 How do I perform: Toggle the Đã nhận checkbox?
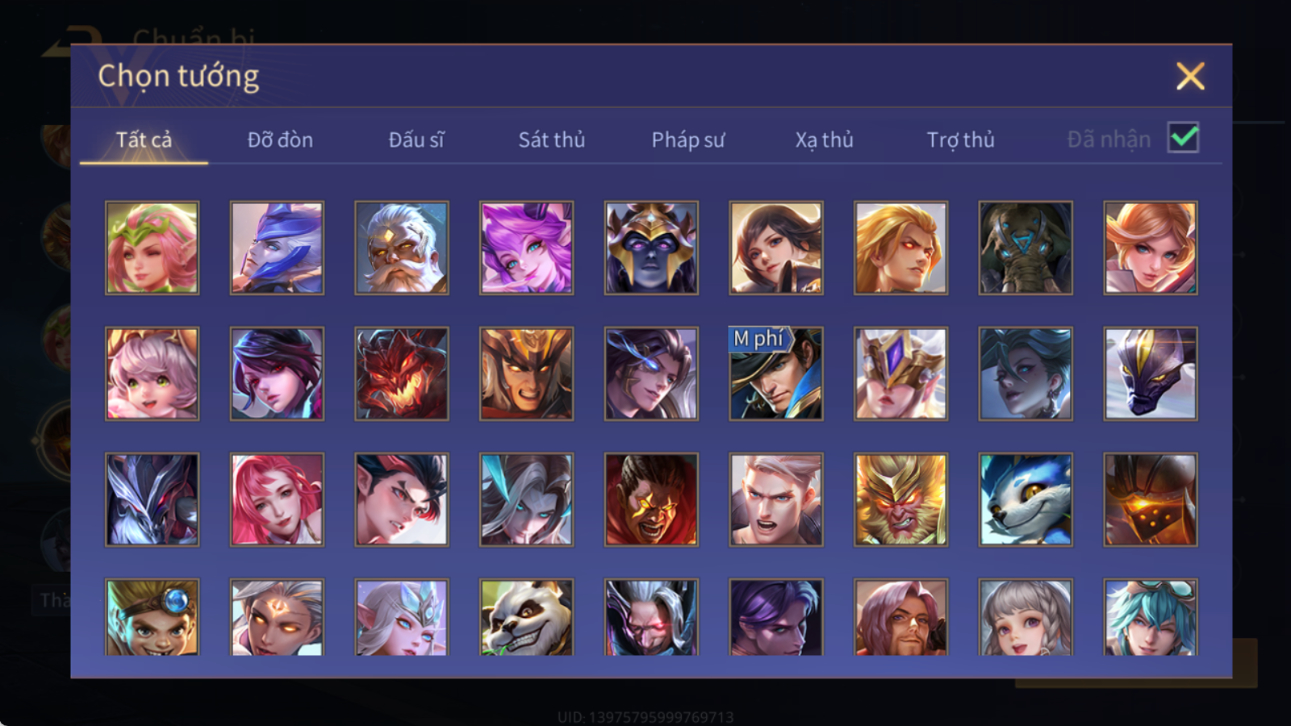1183,138
